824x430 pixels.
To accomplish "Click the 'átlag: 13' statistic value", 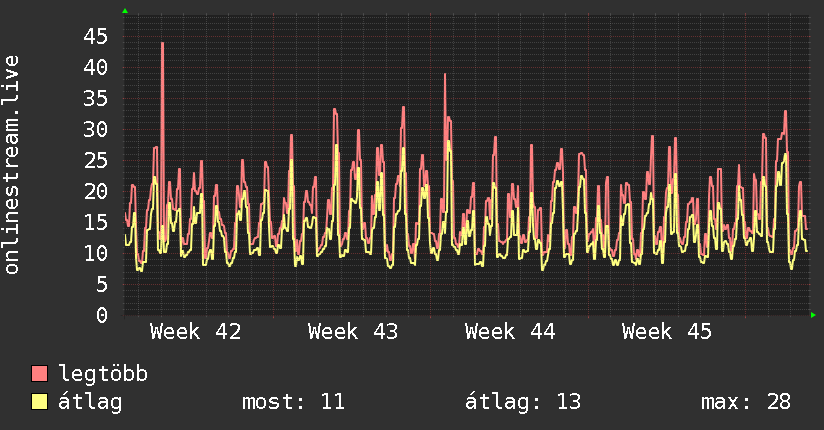I will click(523, 402).
